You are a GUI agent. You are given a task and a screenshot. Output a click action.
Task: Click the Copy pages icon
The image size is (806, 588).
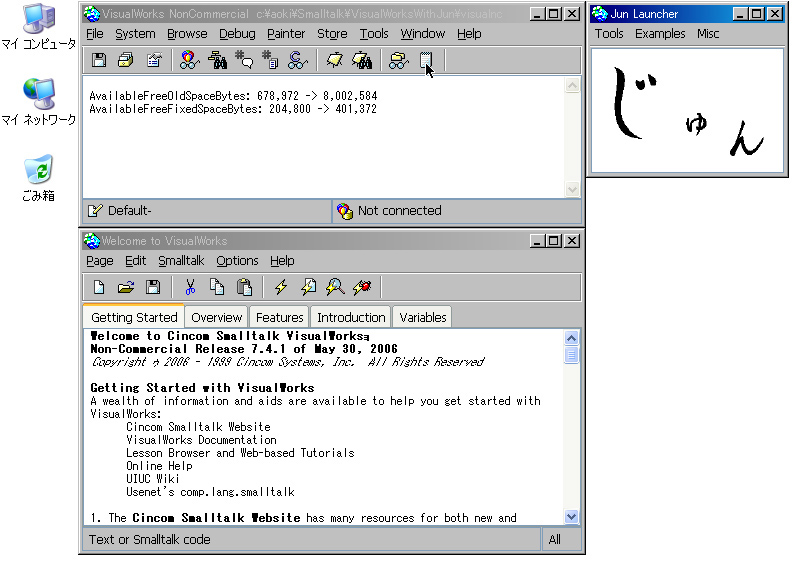[217, 287]
